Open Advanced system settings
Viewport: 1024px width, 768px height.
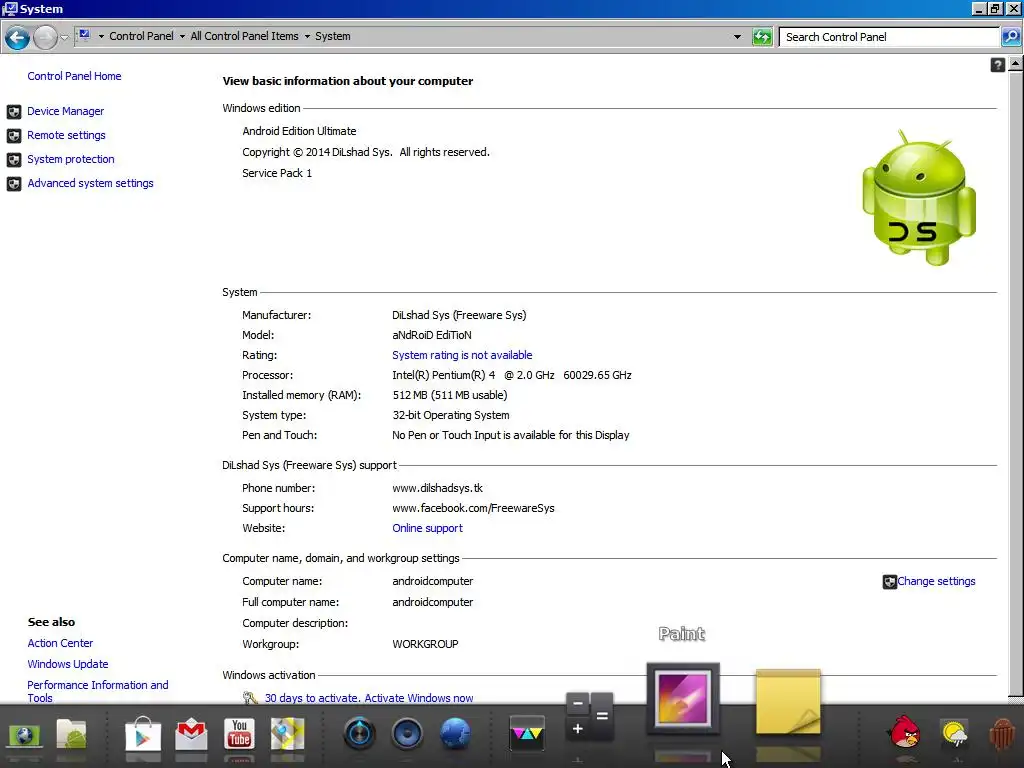tap(90, 183)
